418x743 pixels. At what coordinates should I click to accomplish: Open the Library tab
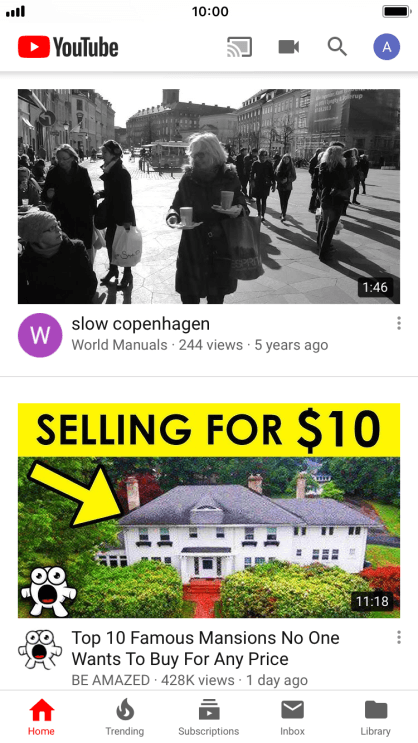(x=376, y=718)
